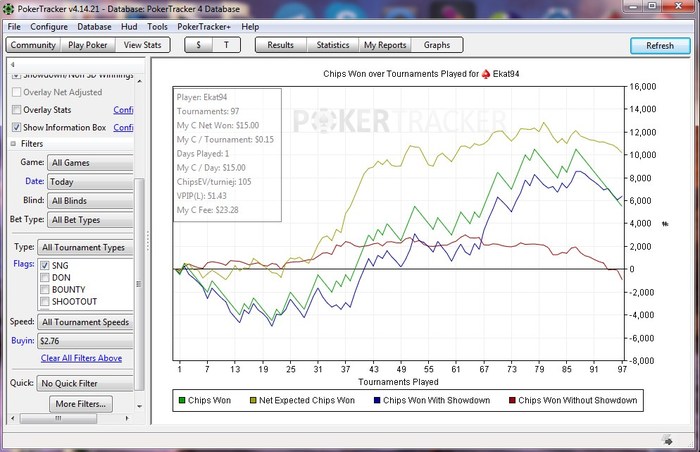Click the sidebar splitter grip dots

click(148, 241)
